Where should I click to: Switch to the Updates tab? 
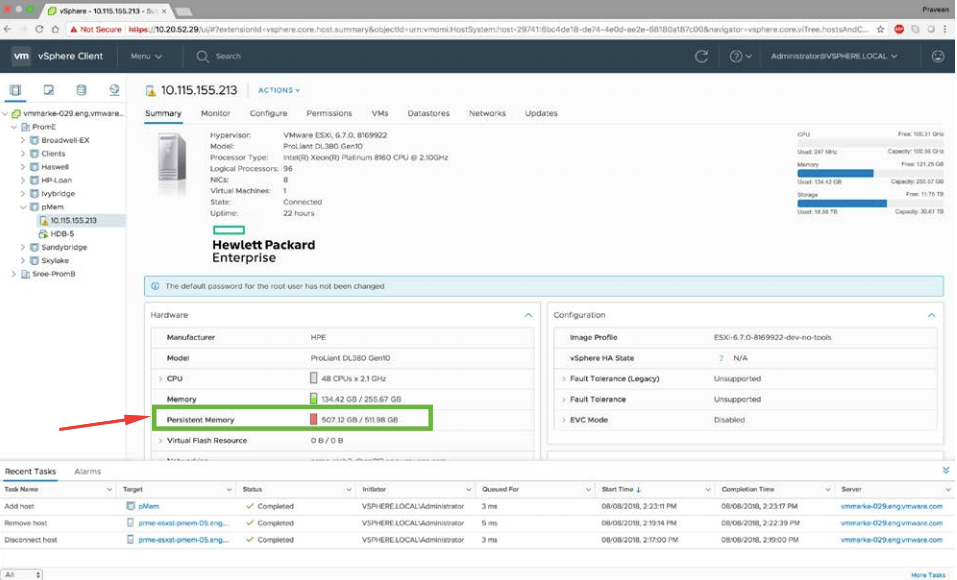point(541,113)
